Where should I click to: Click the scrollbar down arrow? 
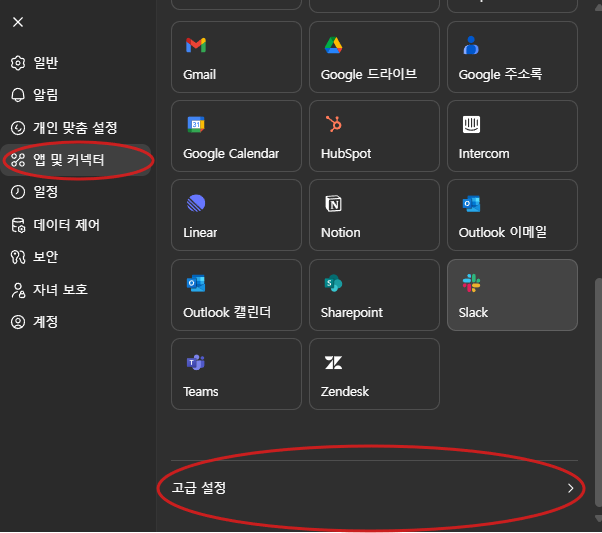tap(598, 518)
